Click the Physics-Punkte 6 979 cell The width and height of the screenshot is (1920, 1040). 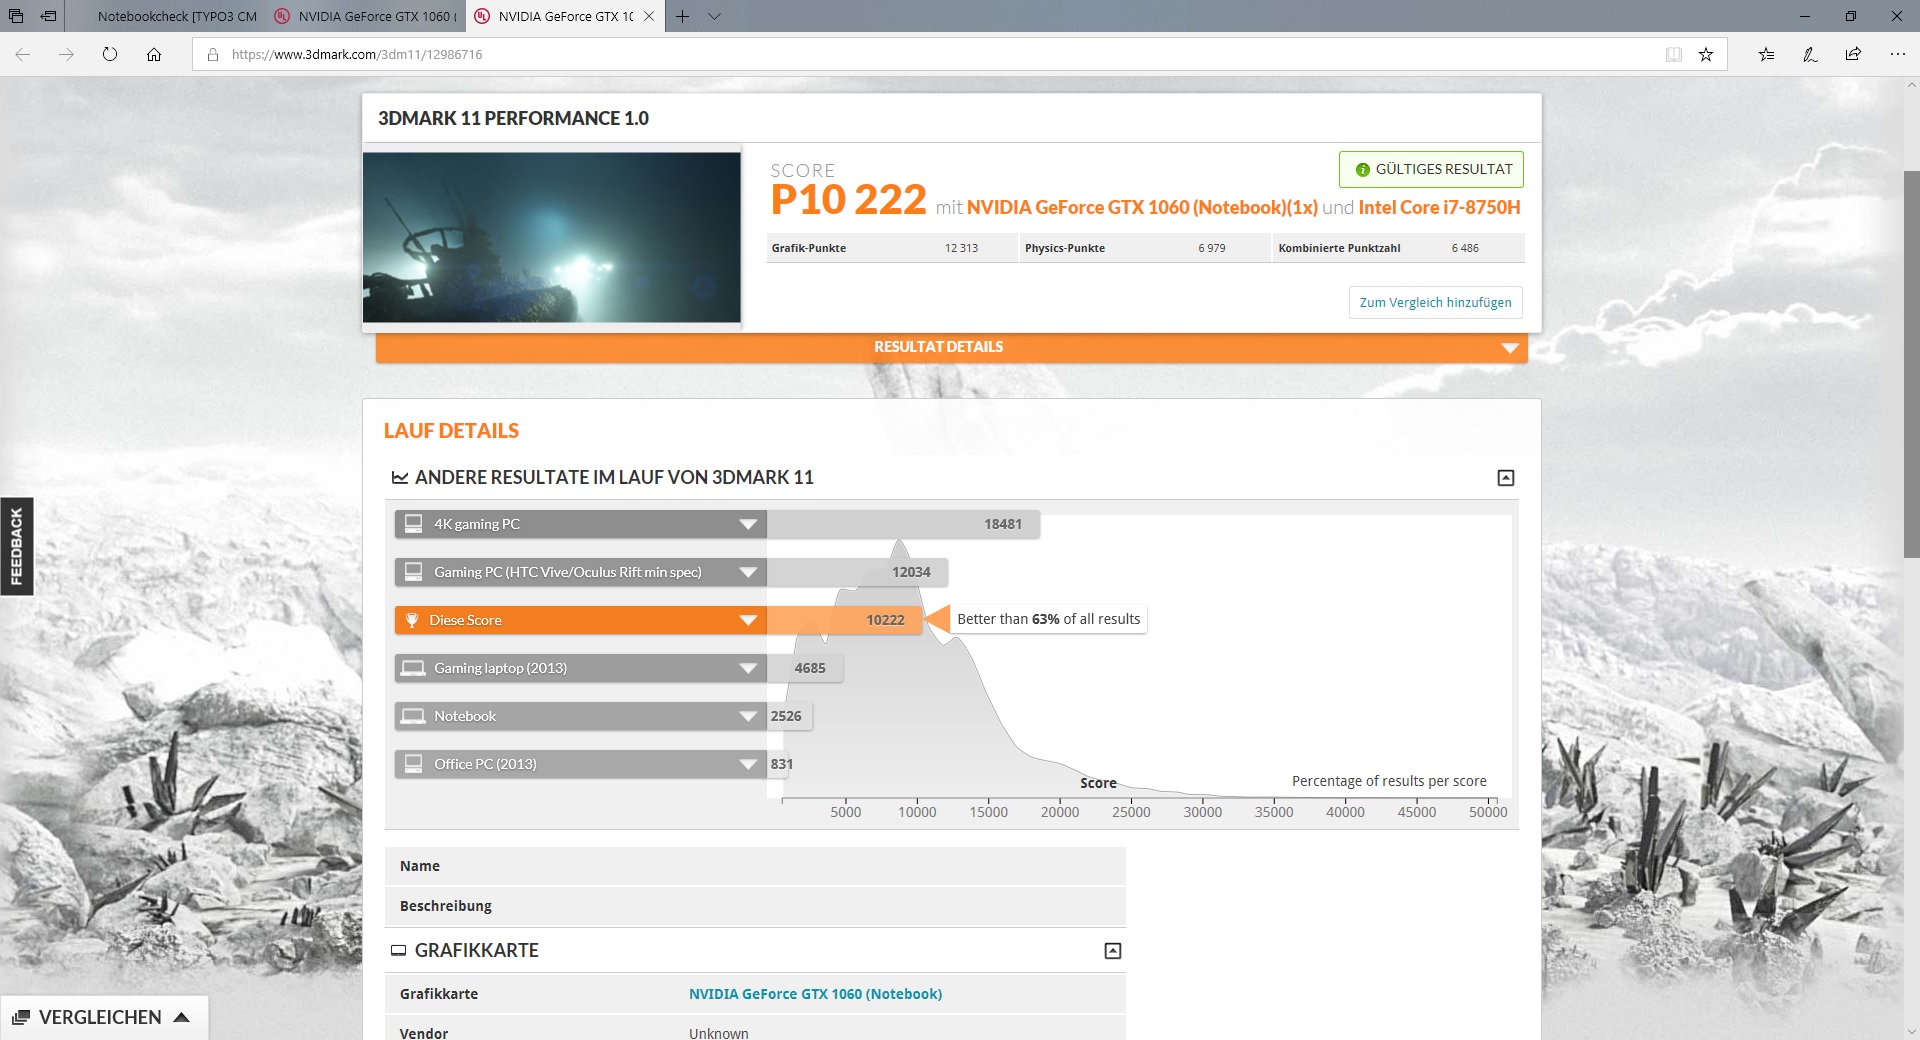tap(1144, 248)
